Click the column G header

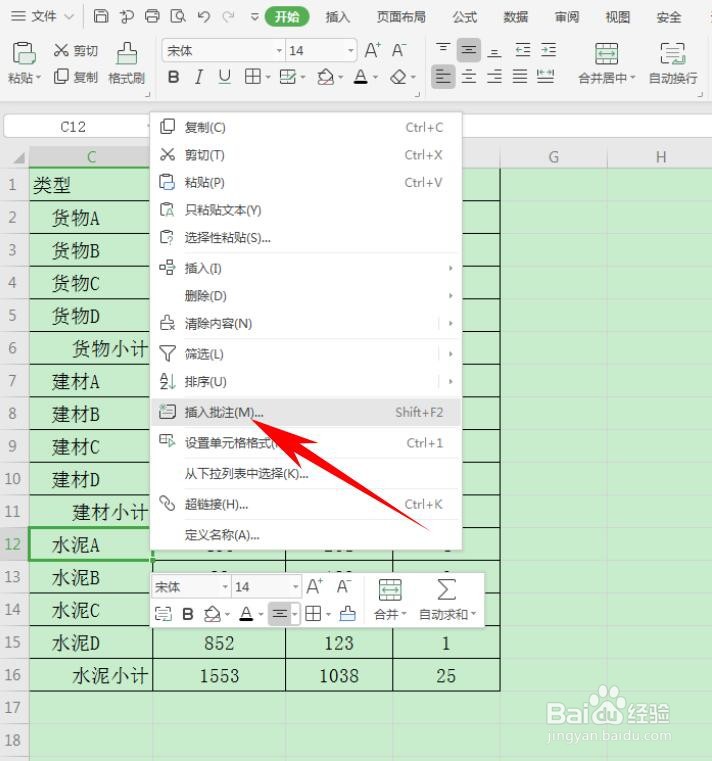tap(553, 157)
